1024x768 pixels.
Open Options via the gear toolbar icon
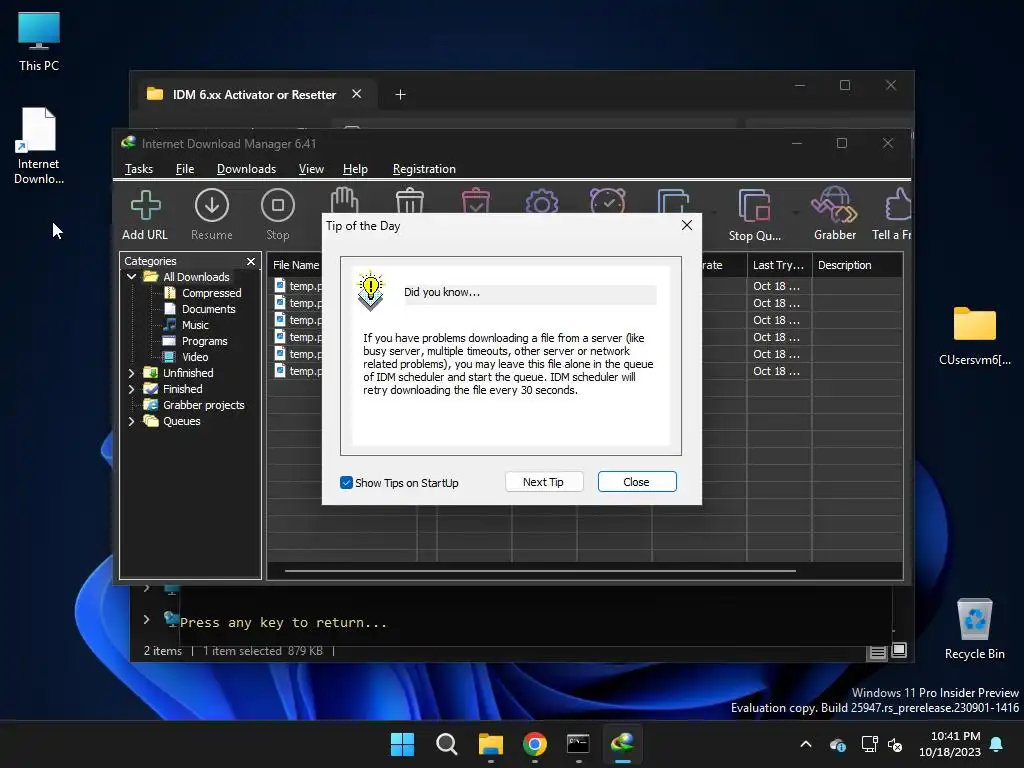(541, 200)
